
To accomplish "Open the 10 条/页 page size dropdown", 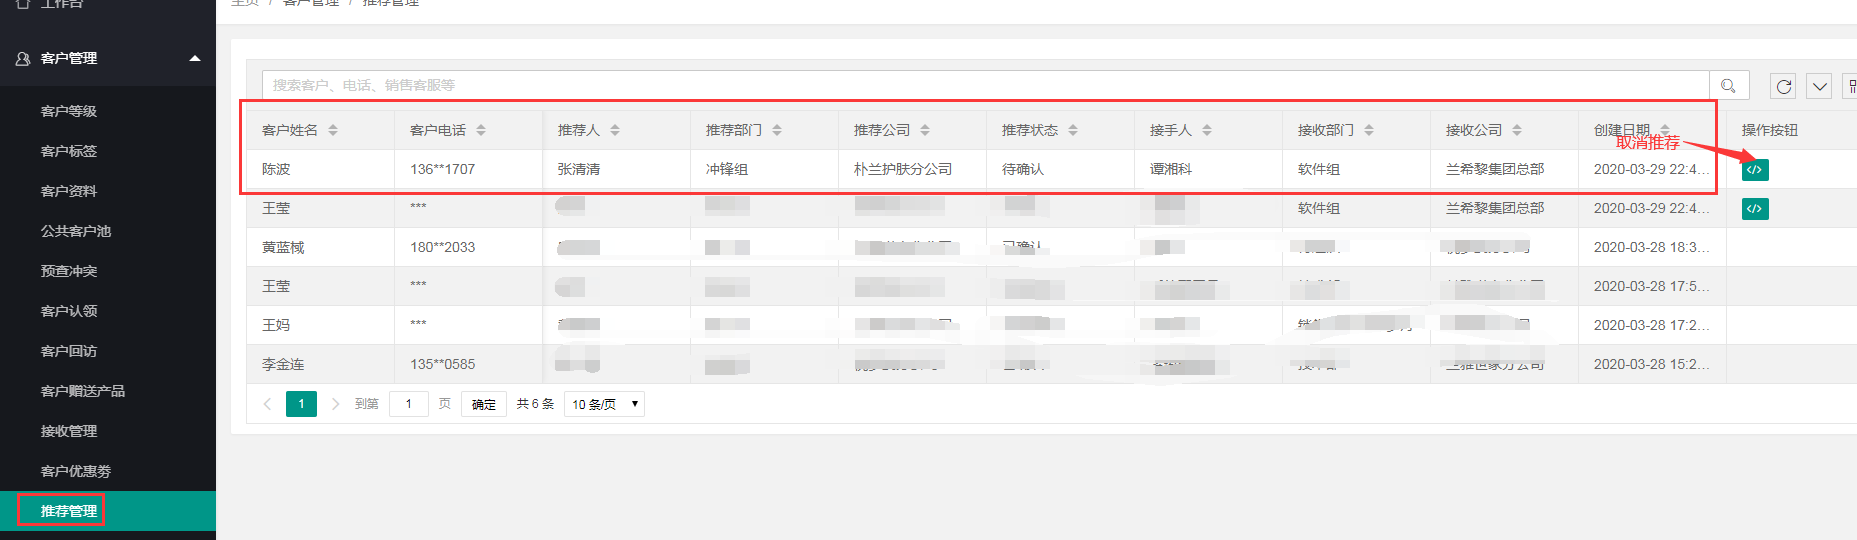I will pos(605,404).
